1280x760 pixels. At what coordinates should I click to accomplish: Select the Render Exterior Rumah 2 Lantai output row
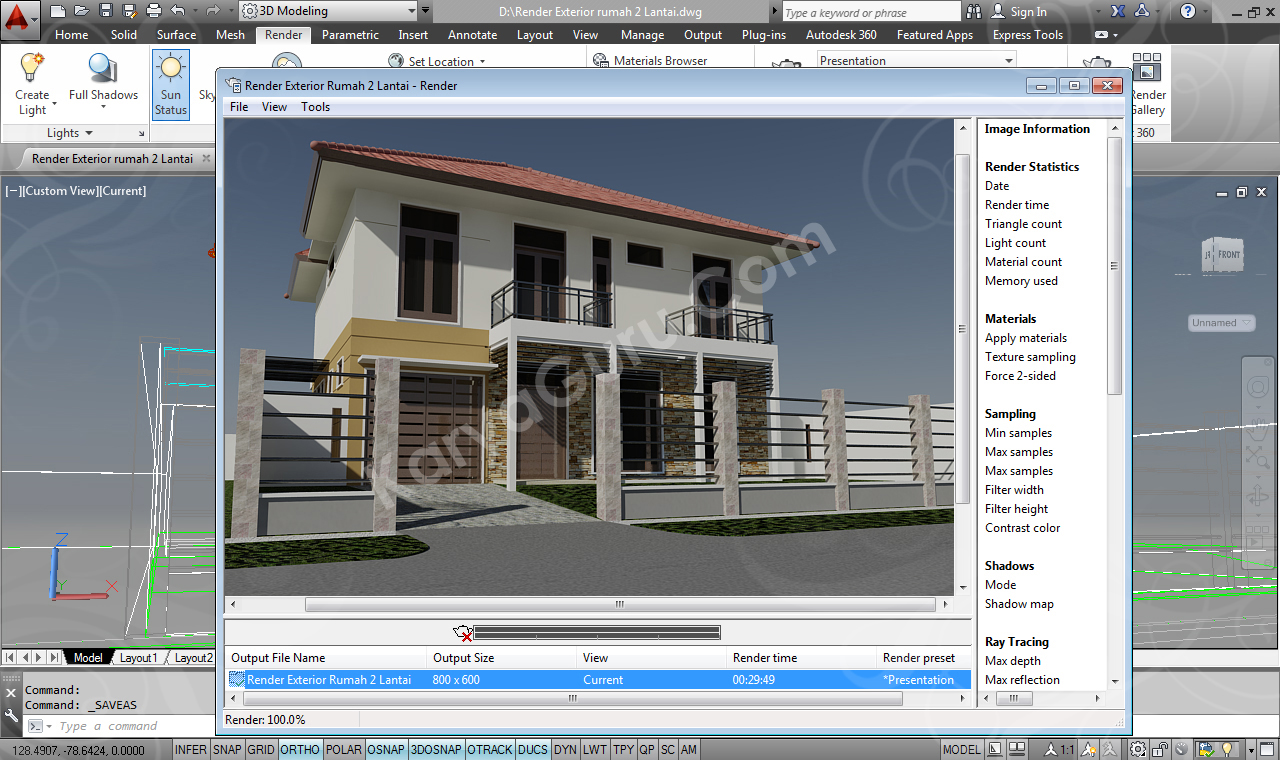[330, 678]
